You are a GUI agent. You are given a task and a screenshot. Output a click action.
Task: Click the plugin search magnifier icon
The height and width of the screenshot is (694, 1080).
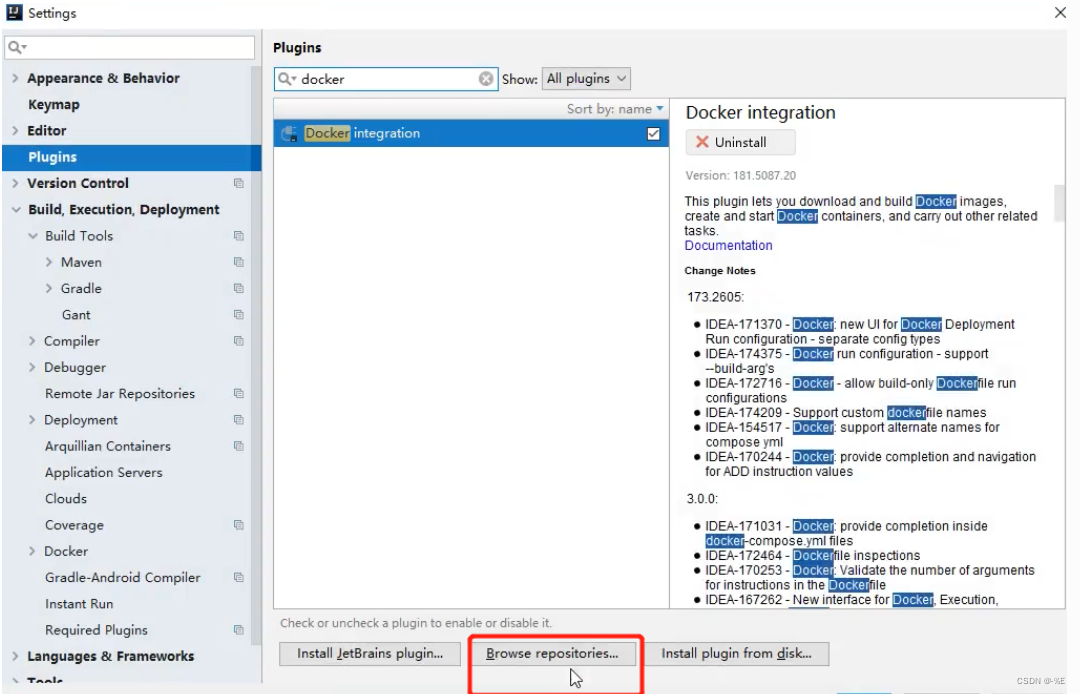[x=285, y=79]
